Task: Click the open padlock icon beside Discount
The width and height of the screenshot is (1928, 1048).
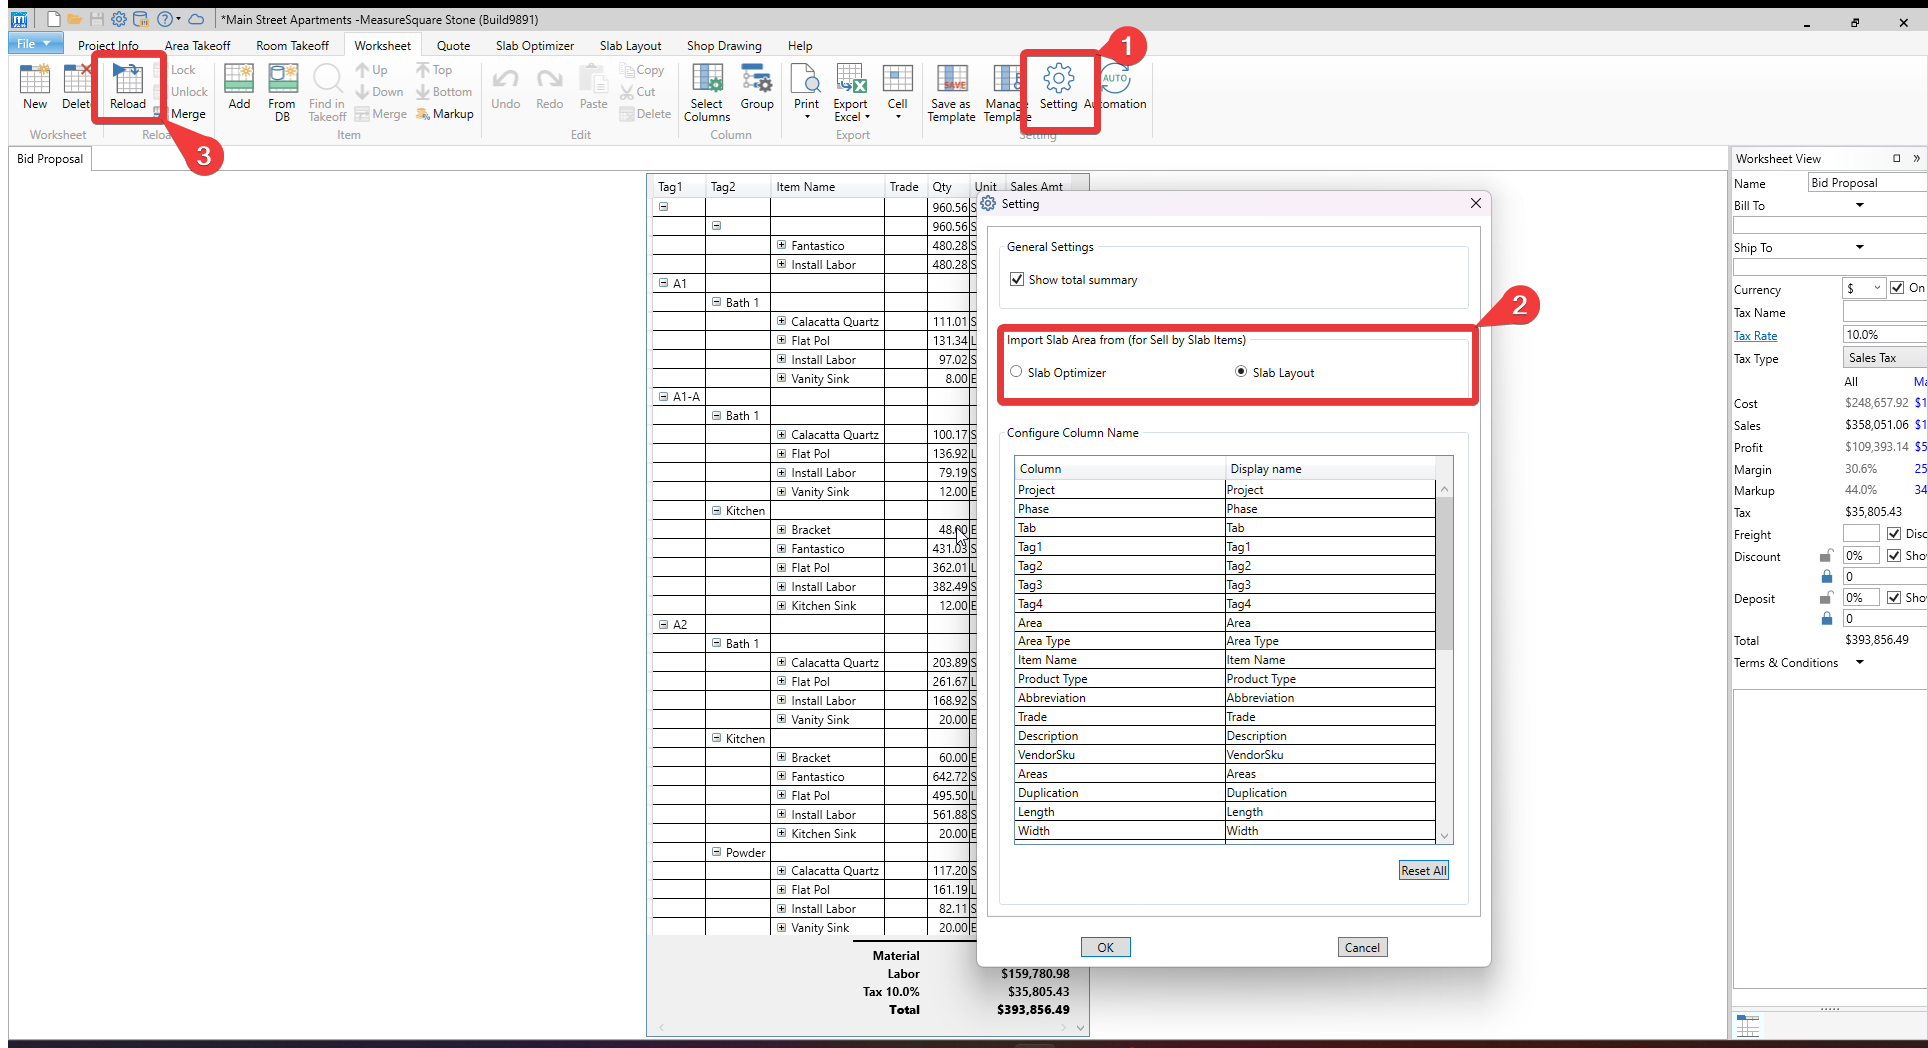Action: pyautogui.click(x=1826, y=556)
